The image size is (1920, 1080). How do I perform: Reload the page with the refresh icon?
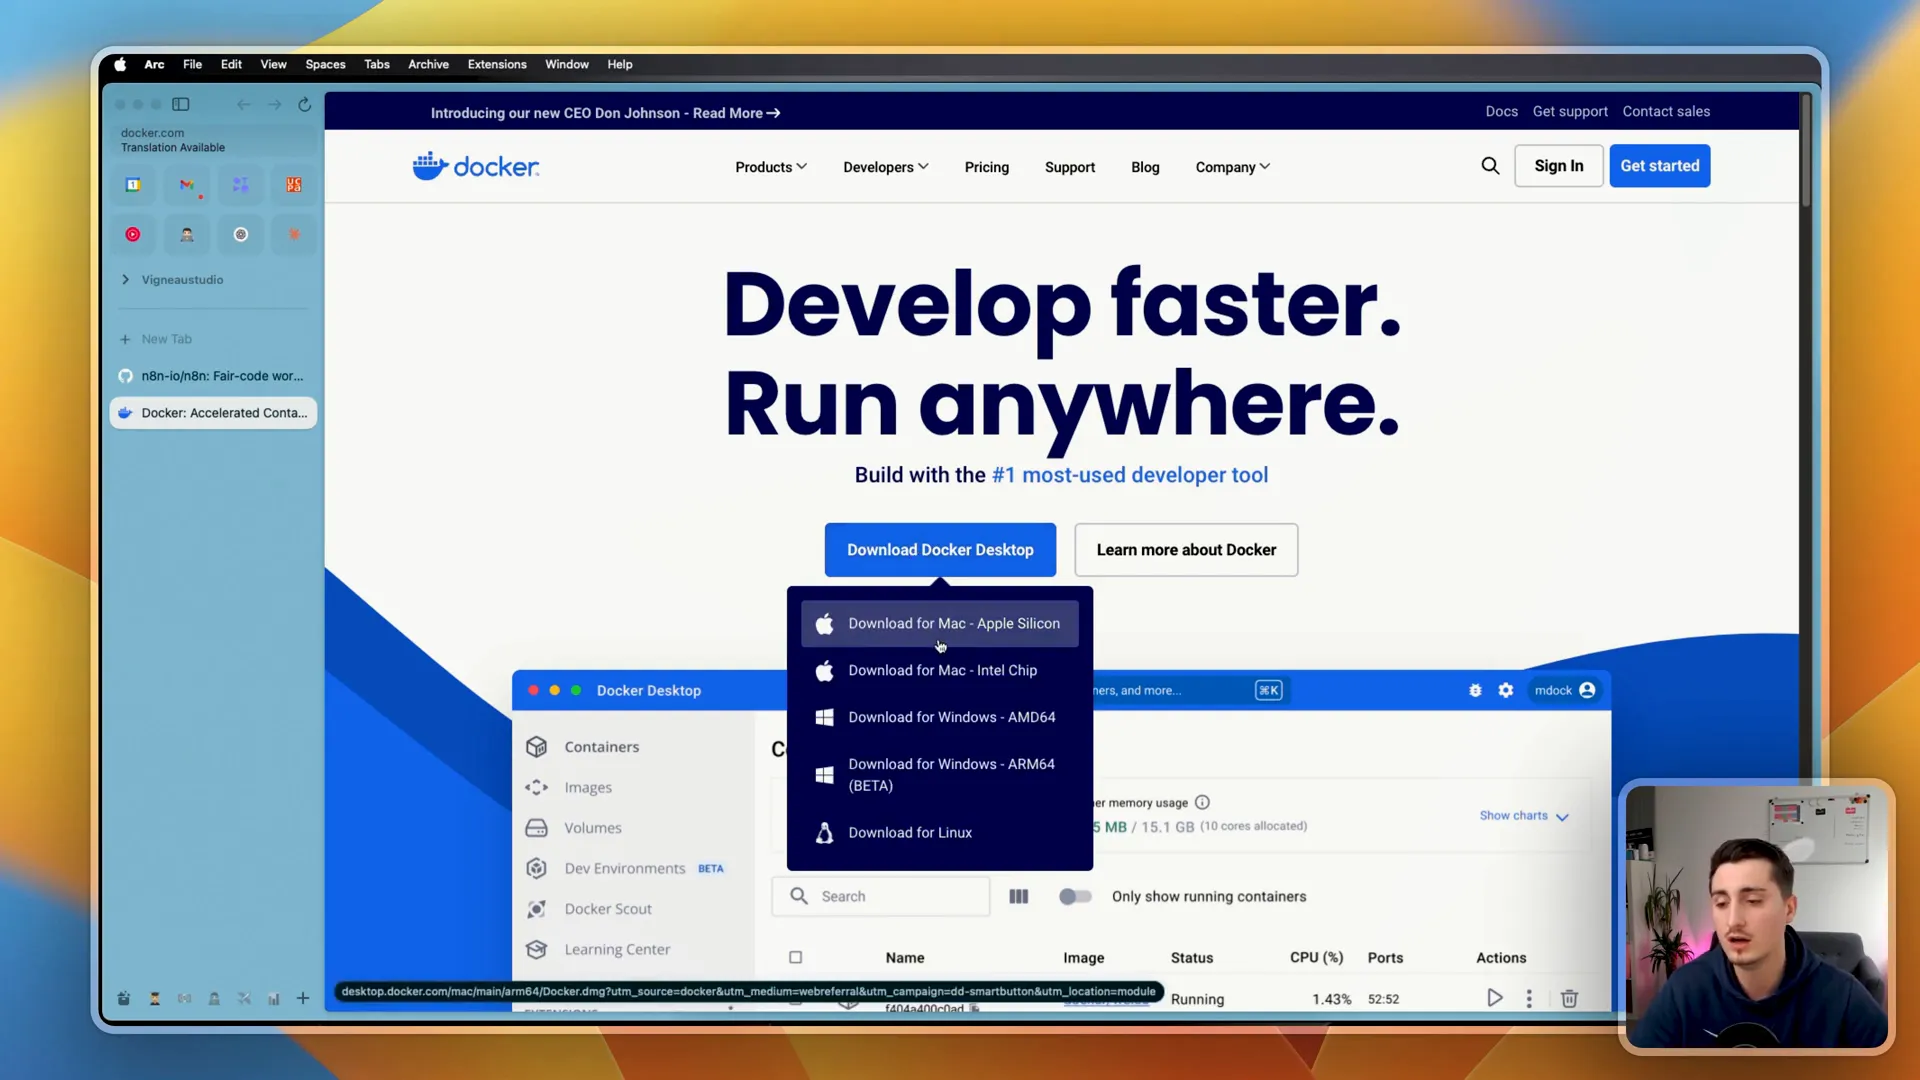(x=305, y=104)
